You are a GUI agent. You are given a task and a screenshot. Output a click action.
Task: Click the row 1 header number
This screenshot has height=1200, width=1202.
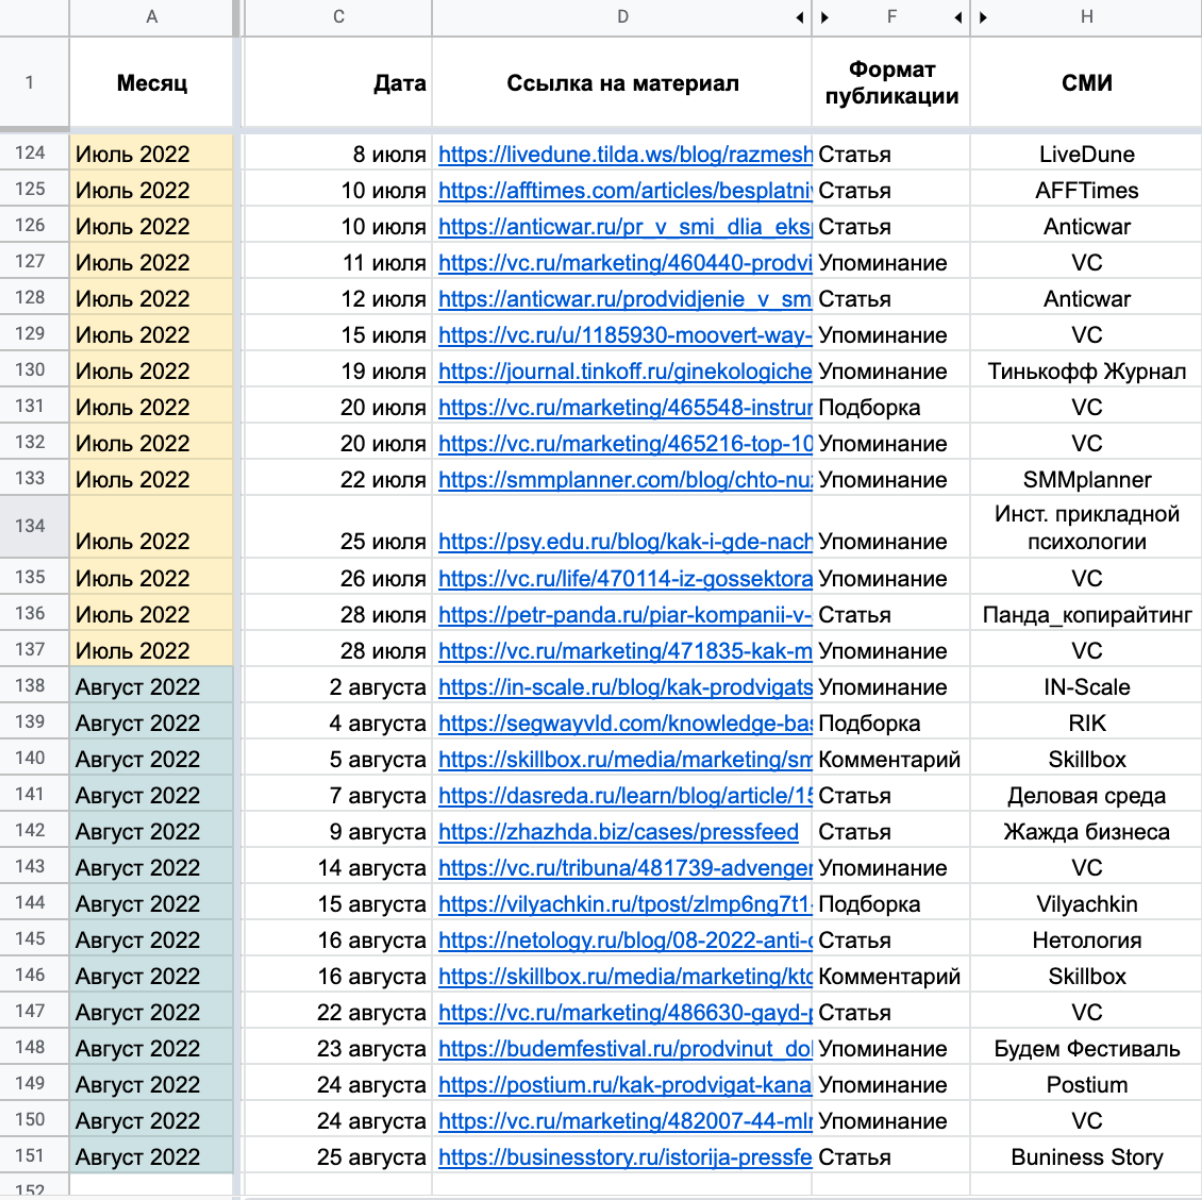pos(30,83)
